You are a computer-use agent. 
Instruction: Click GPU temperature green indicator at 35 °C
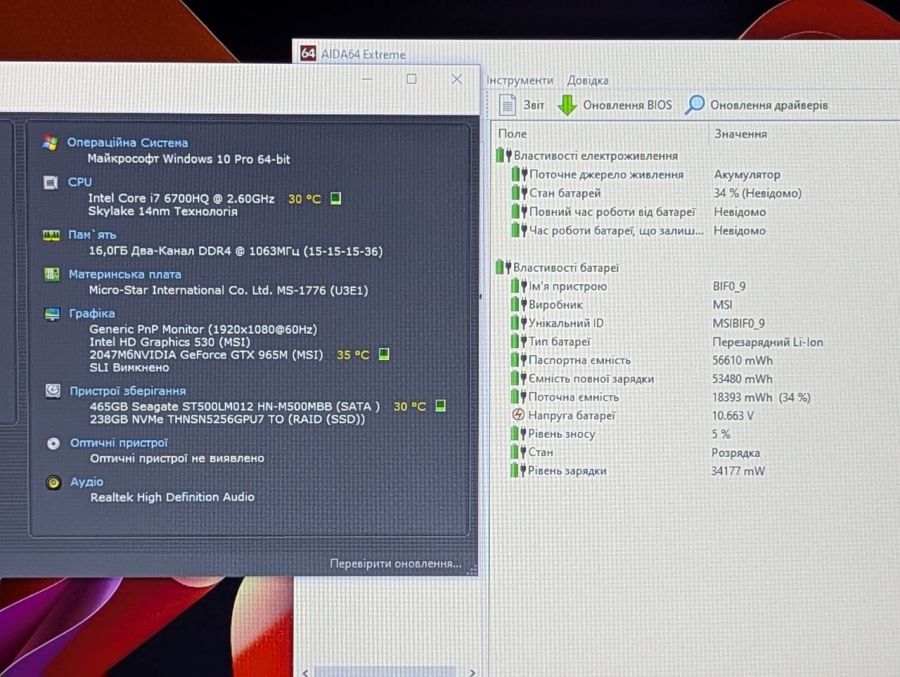(x=384, y=354)
